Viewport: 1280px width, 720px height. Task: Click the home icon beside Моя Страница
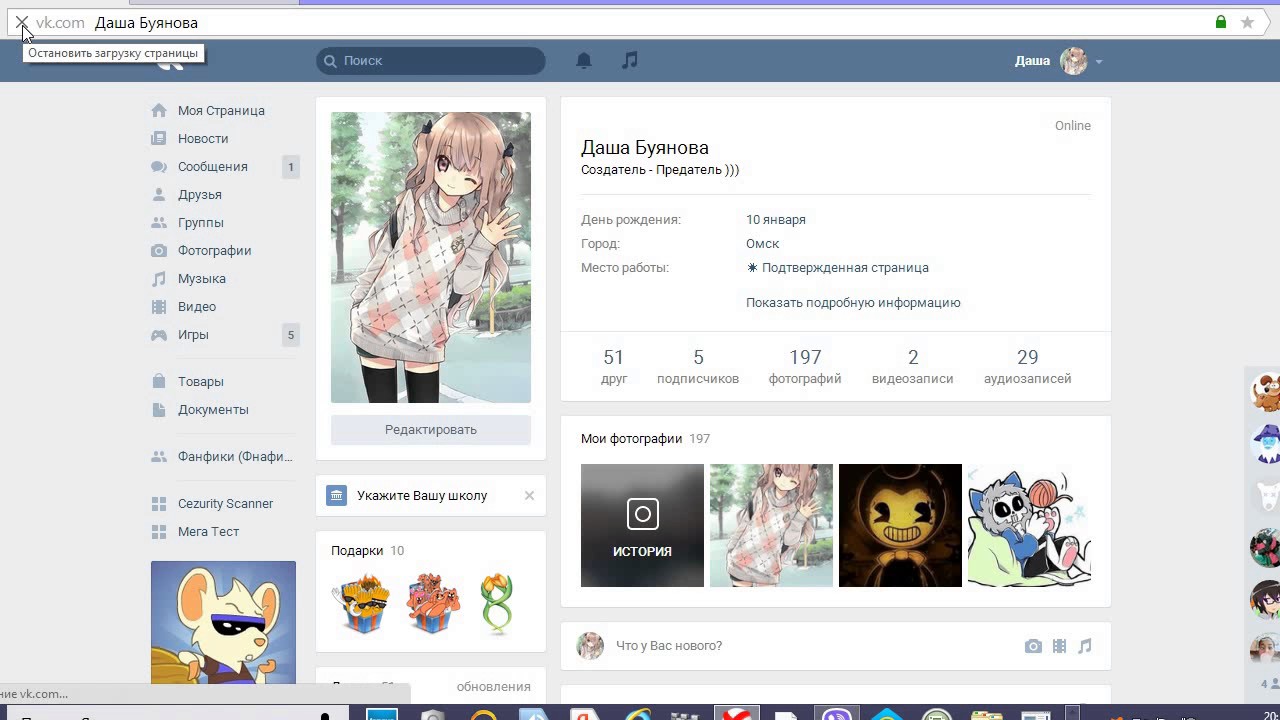159,110
